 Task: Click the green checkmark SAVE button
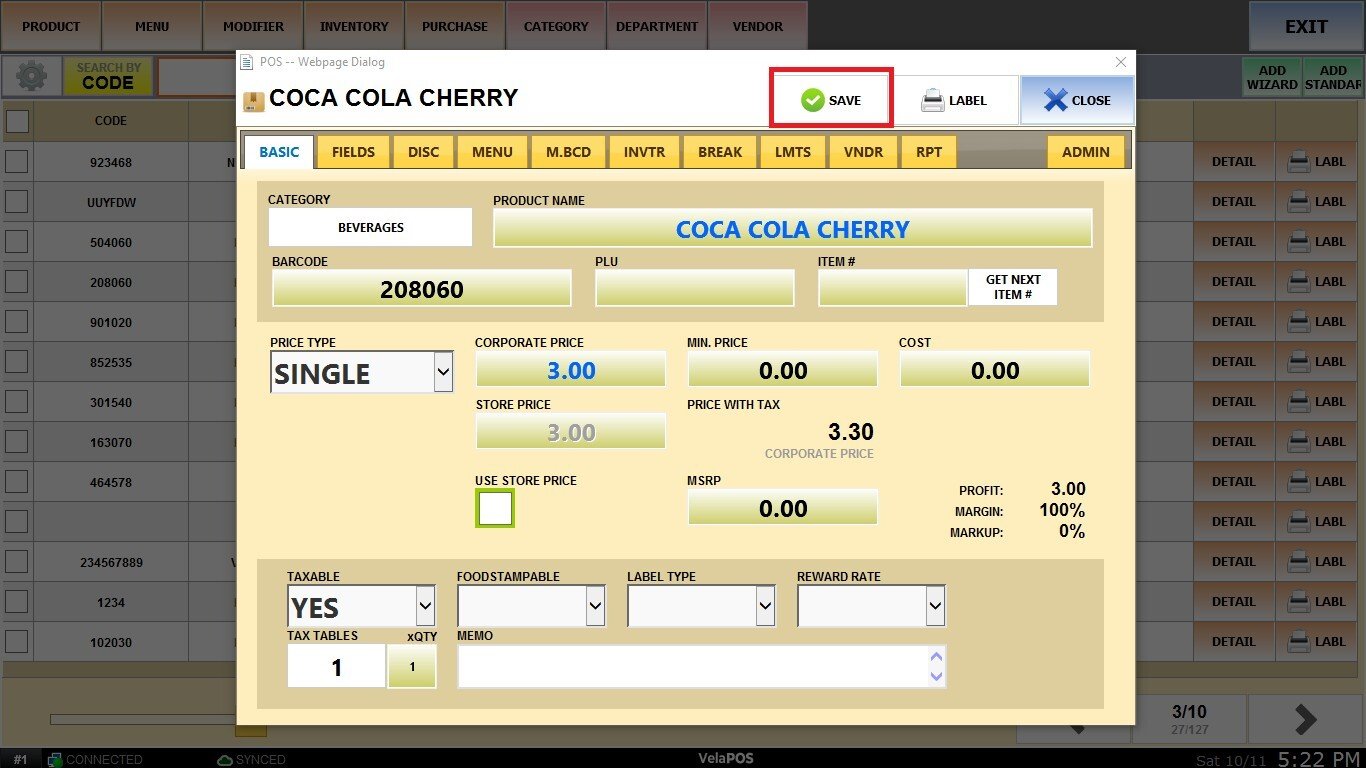[x=830, y=99]
